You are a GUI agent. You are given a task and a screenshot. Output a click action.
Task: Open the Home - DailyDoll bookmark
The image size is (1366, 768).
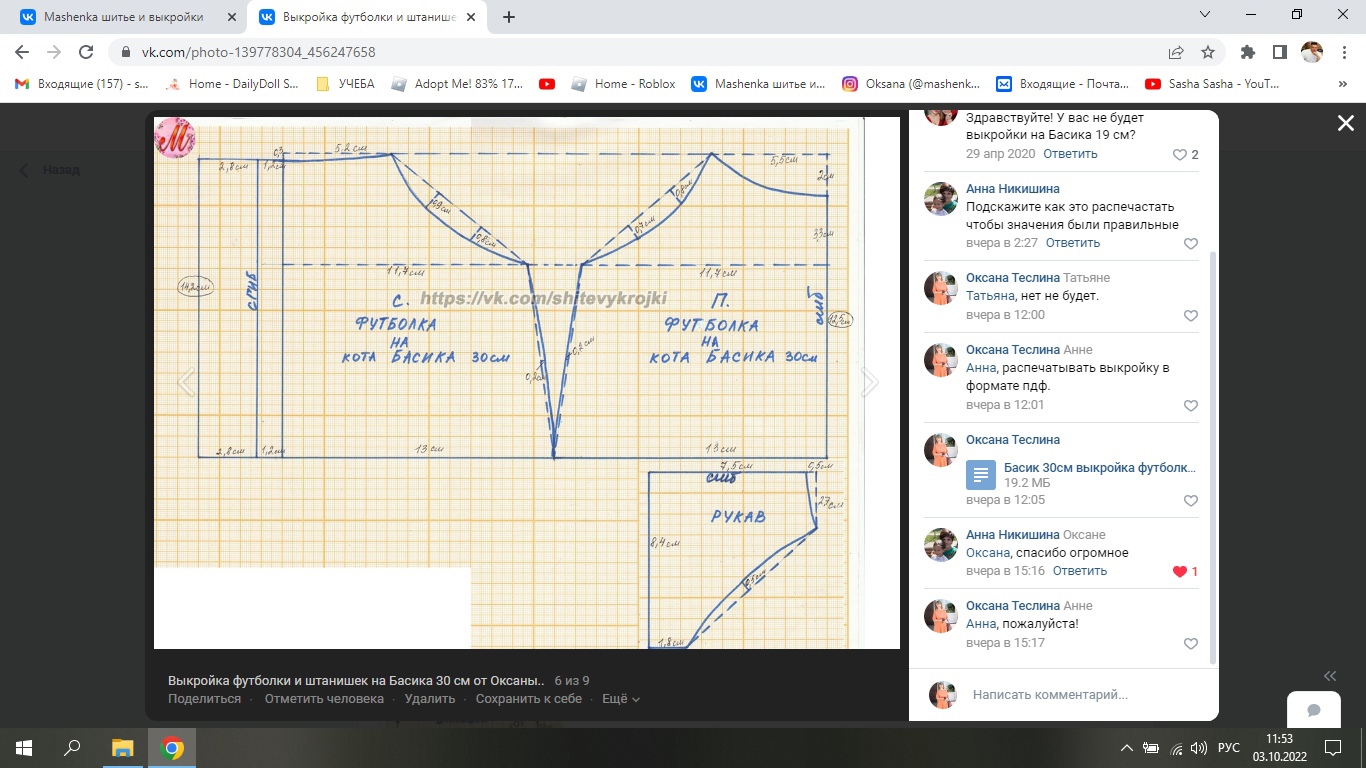pyautogui.click(x=232, y=84)
